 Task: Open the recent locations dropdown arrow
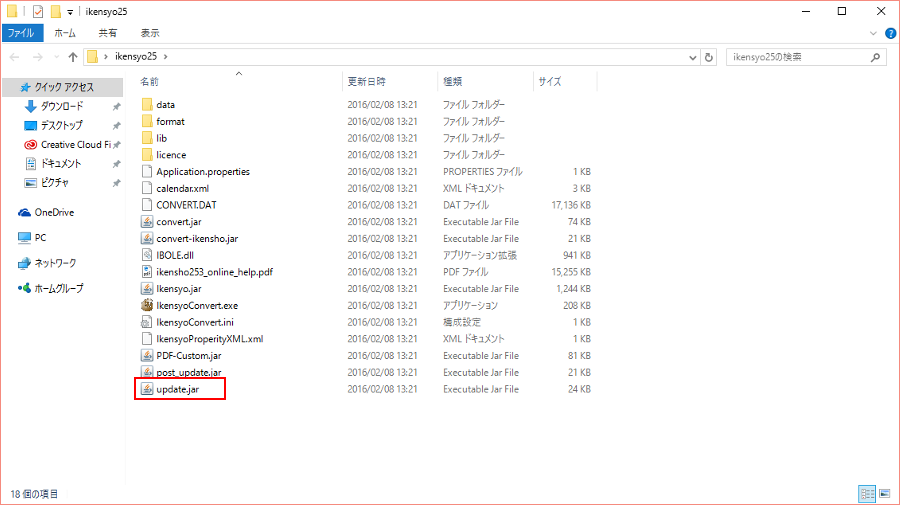point(56,57)
